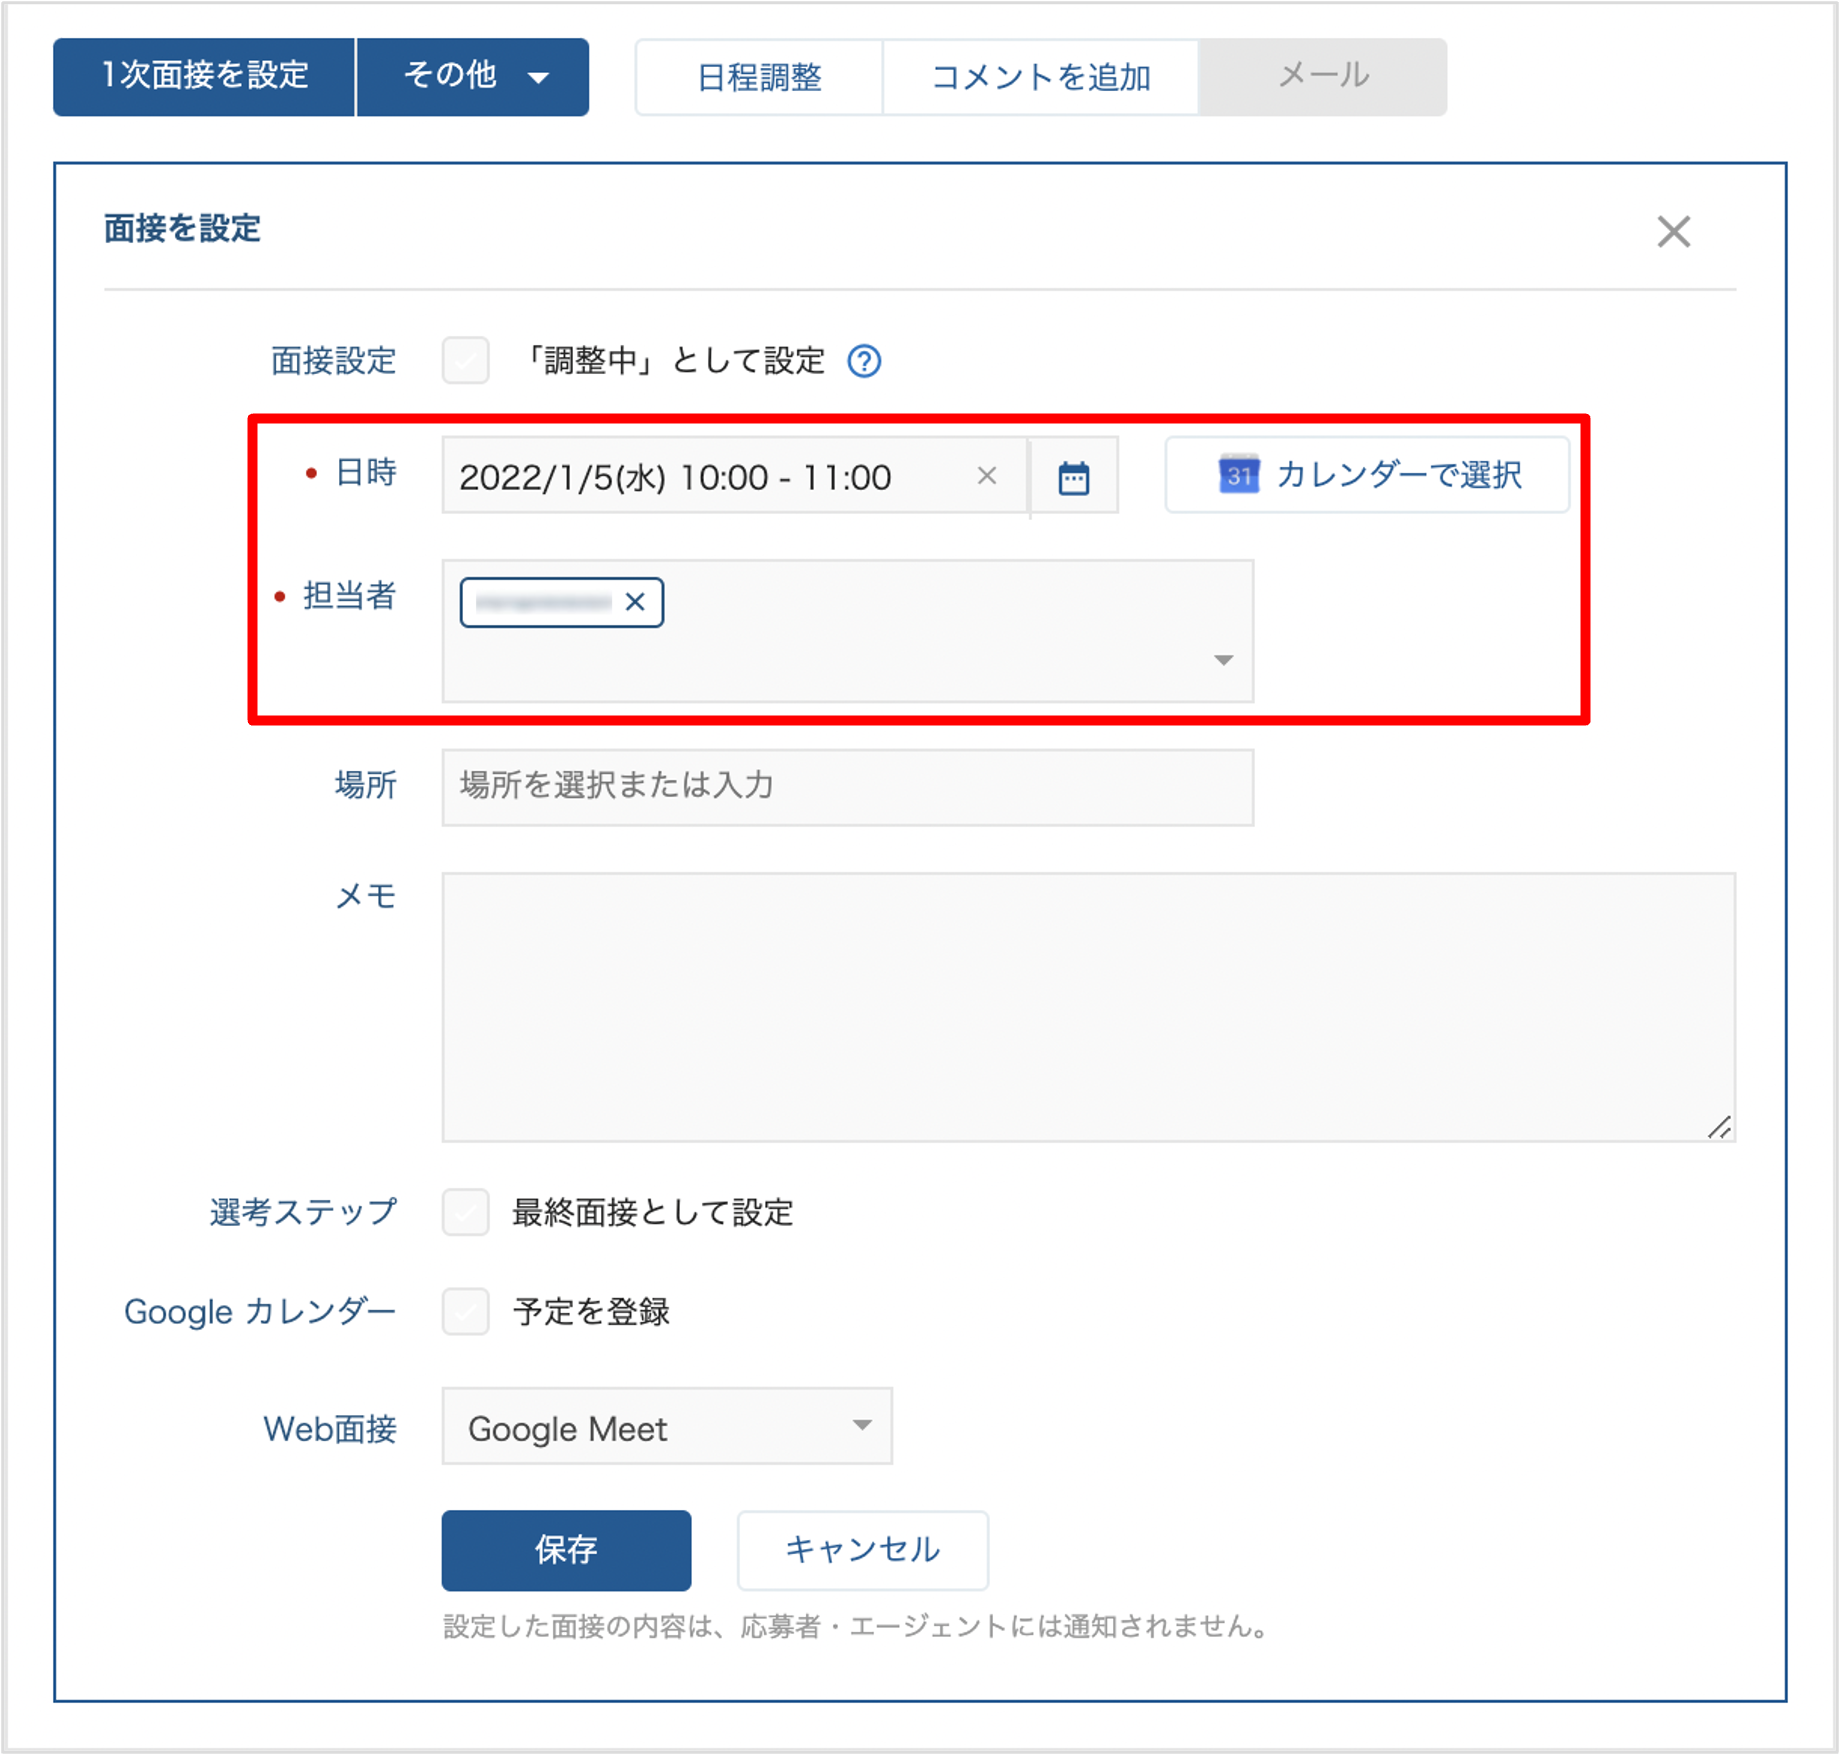Click the 保存 button
Screen dimensions: 1842x1755
click(566, 1550)
